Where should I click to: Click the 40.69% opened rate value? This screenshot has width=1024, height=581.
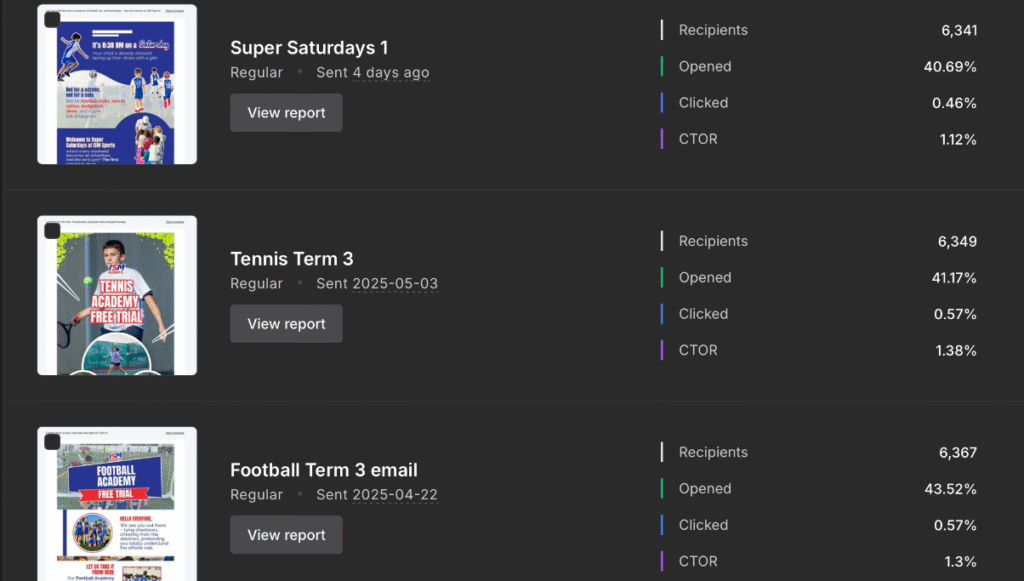pyautogui.click(x=950, y=67)
